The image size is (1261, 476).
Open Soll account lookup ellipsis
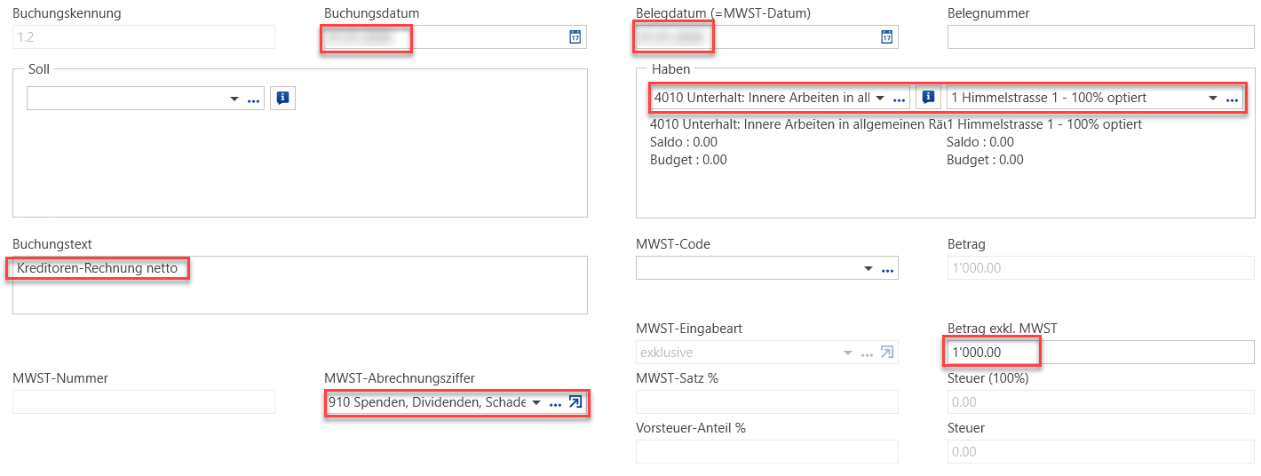[x=254, y=99]
